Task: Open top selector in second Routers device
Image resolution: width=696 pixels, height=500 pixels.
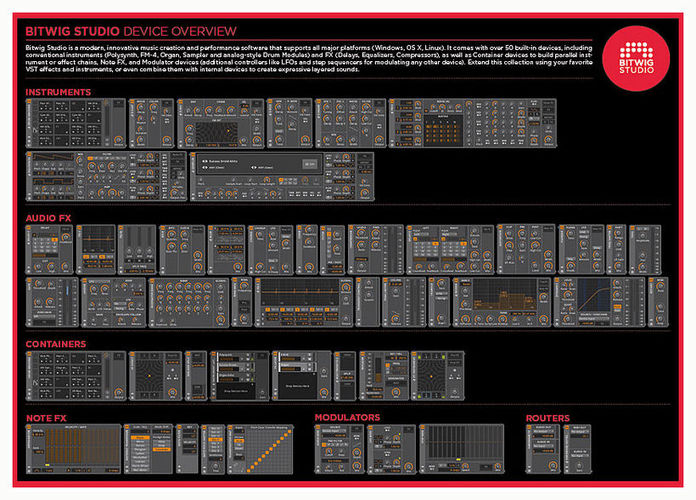Action: (x=580, y=431)
